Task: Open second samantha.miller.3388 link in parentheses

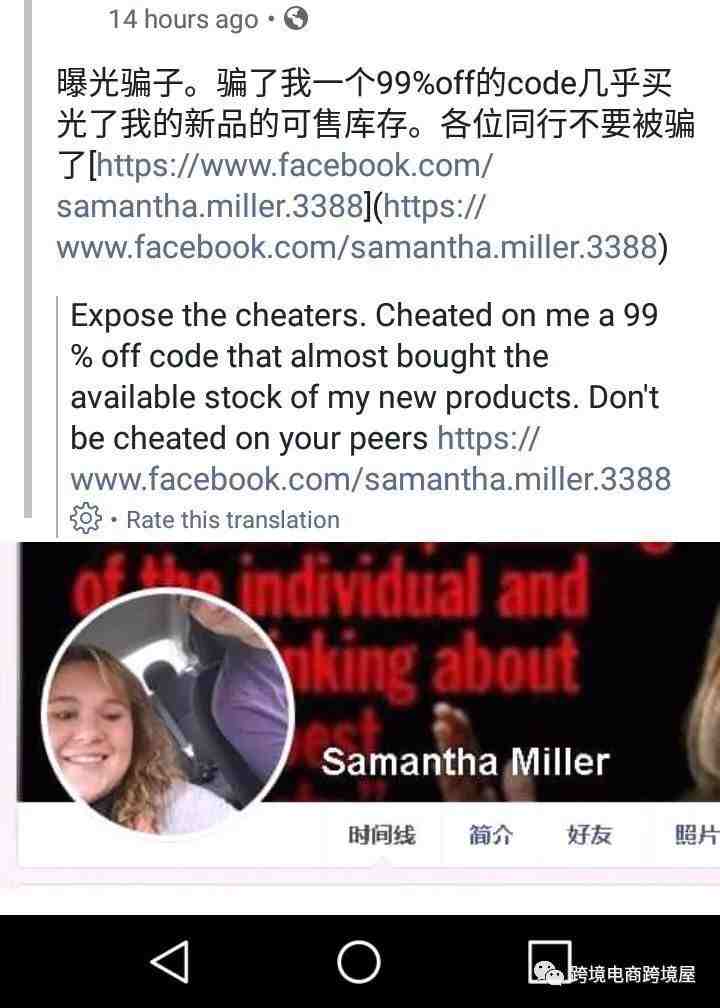Action: [362, 227]
